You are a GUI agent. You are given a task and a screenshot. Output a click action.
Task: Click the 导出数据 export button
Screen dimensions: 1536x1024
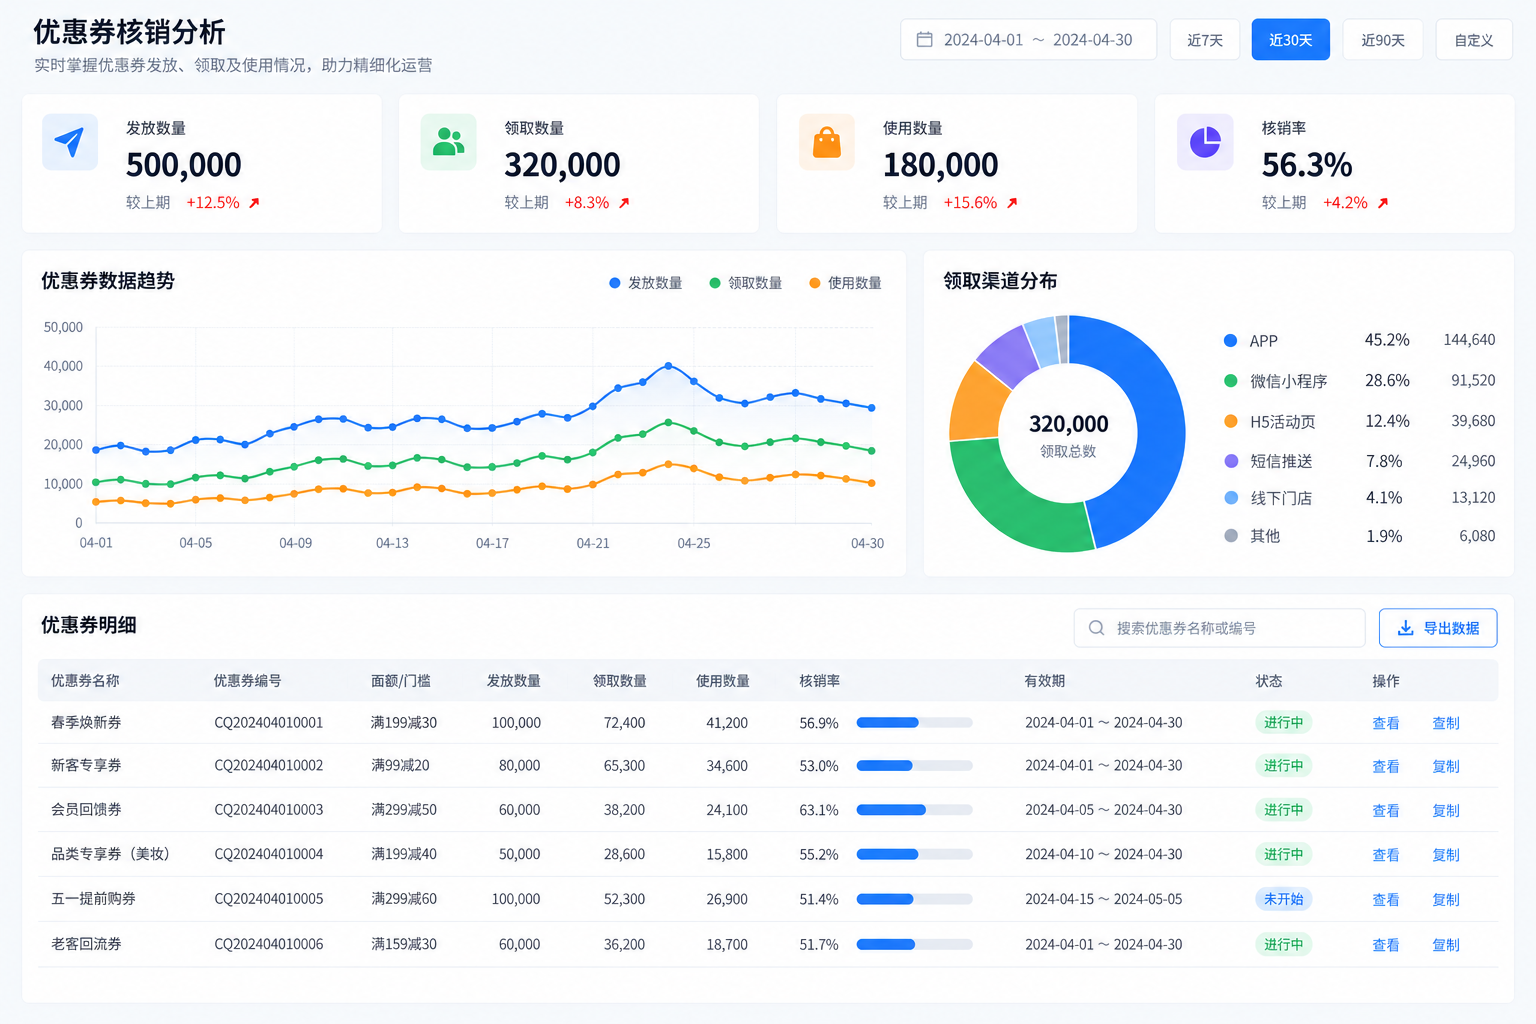1438,628
